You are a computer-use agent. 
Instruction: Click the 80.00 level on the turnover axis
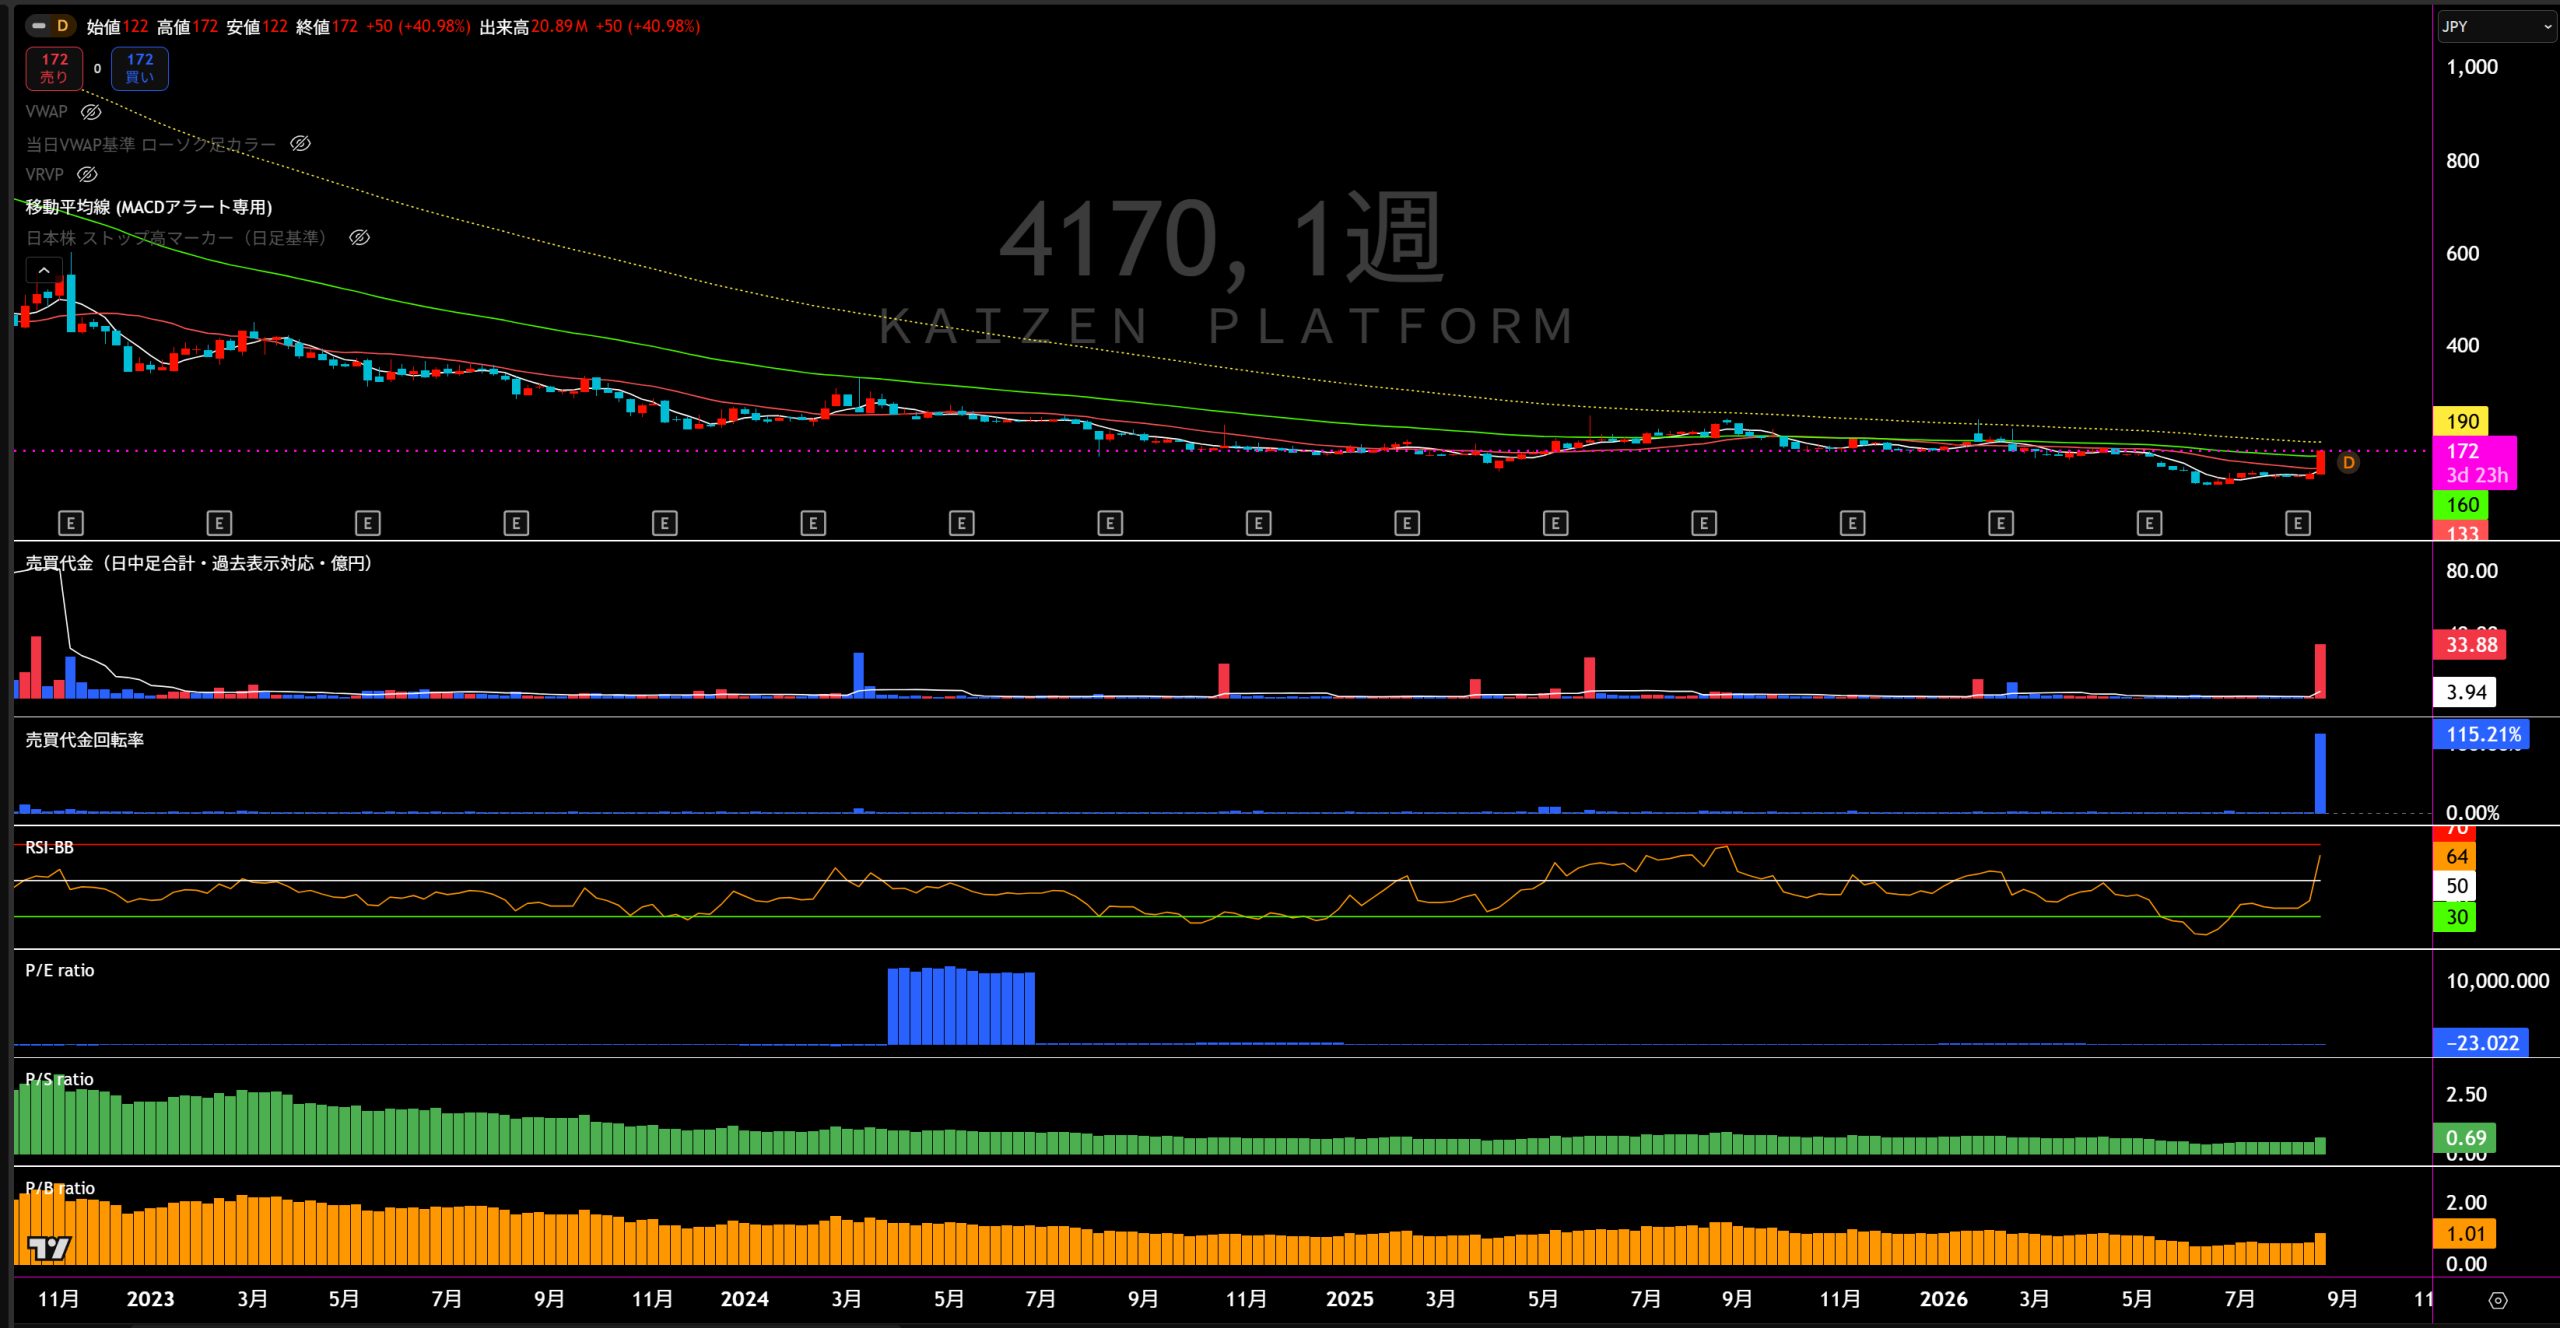click(x=2471, y=571)
